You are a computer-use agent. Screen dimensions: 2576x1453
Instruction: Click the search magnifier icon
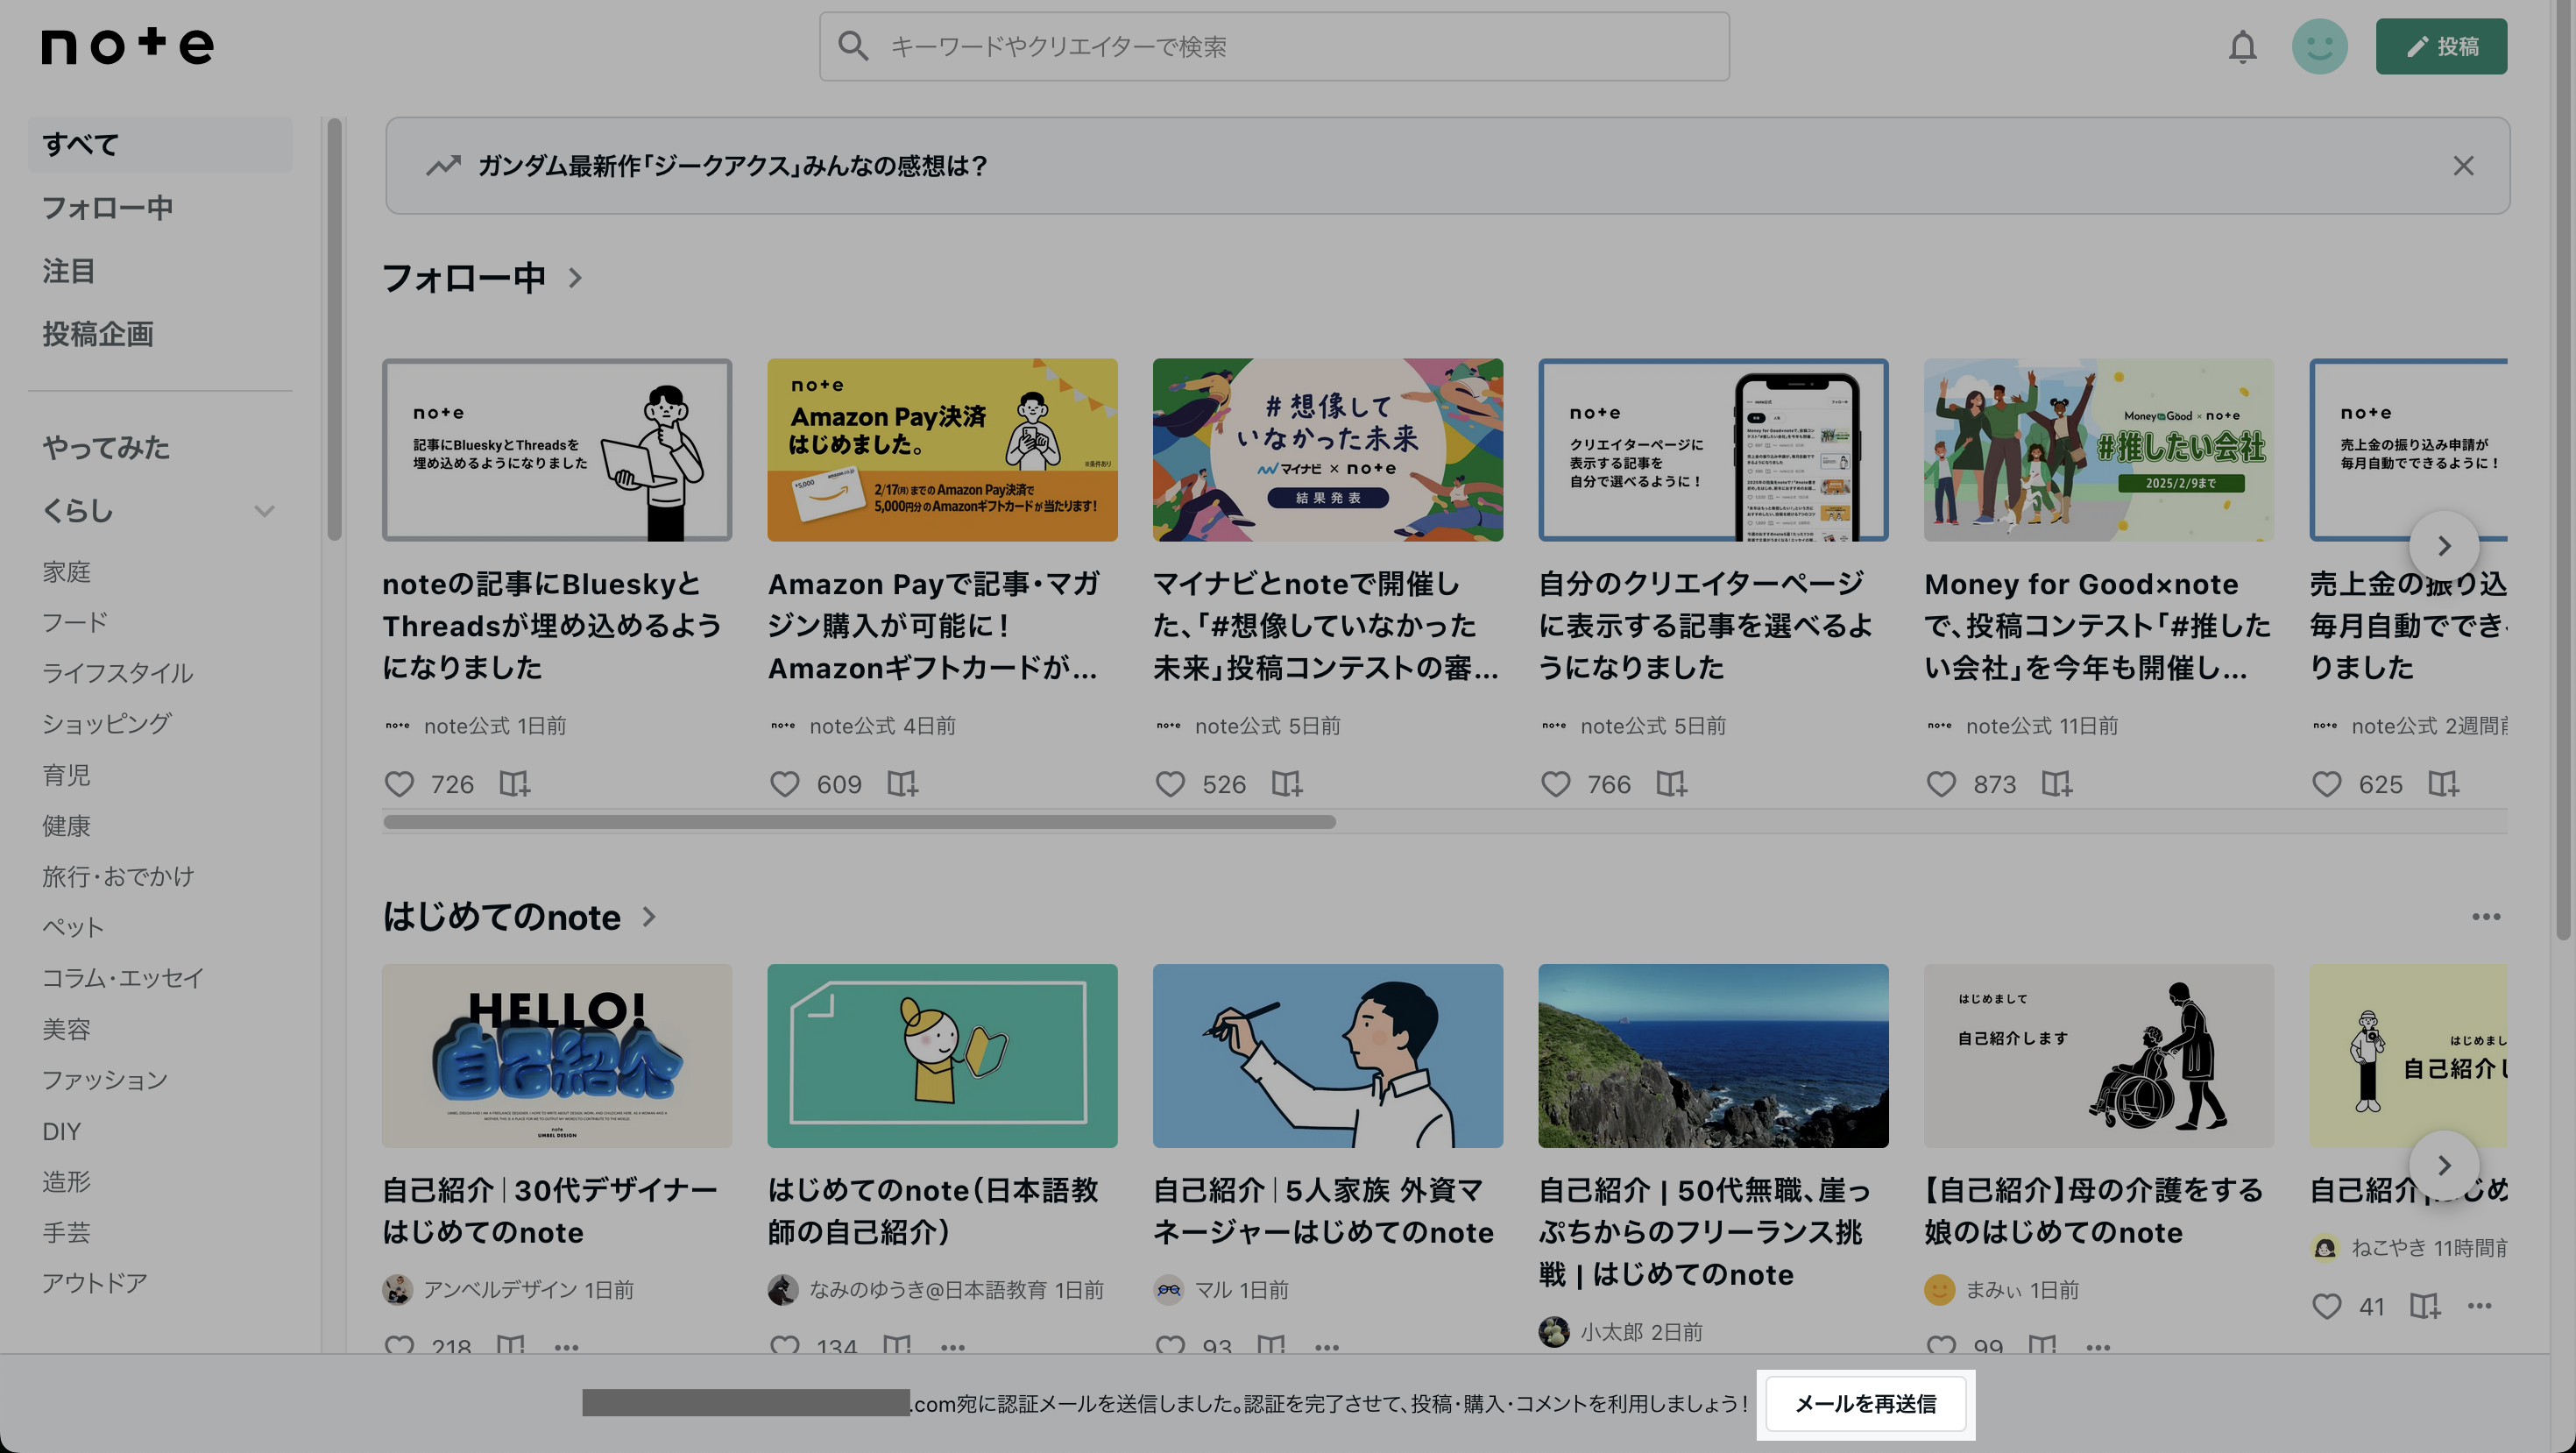(x=853, y=46)
